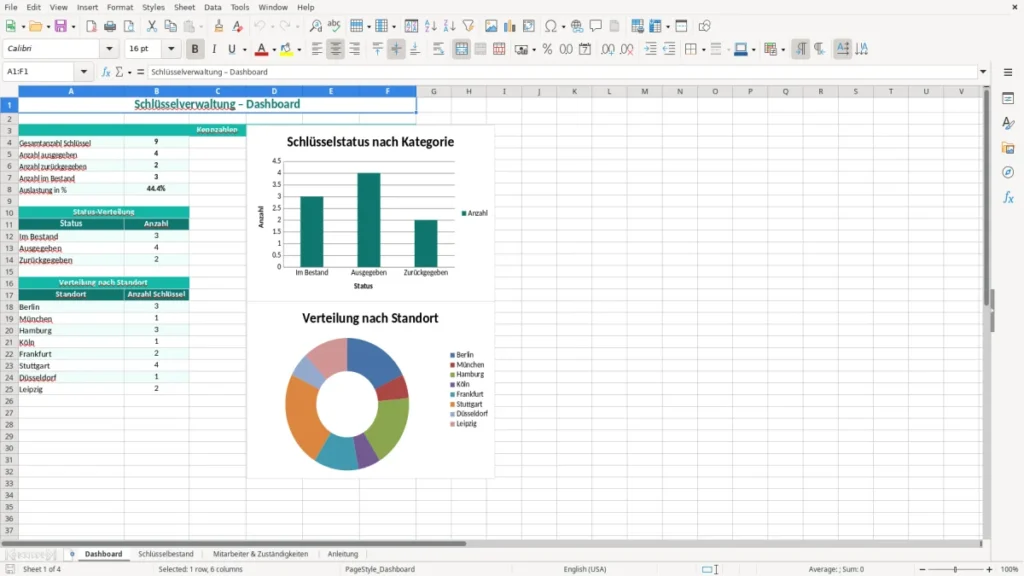Switch to Mitarbeiter & Zuständigkeiten sheet tab

pos(261,554)
